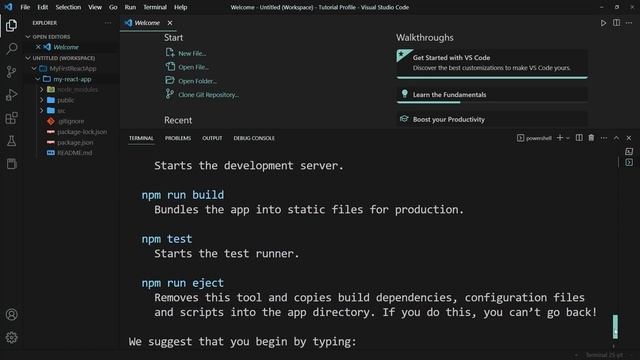Viewport: 640px width, 360px height.
Task: Open the Help menu
Action: click(180, 7)
